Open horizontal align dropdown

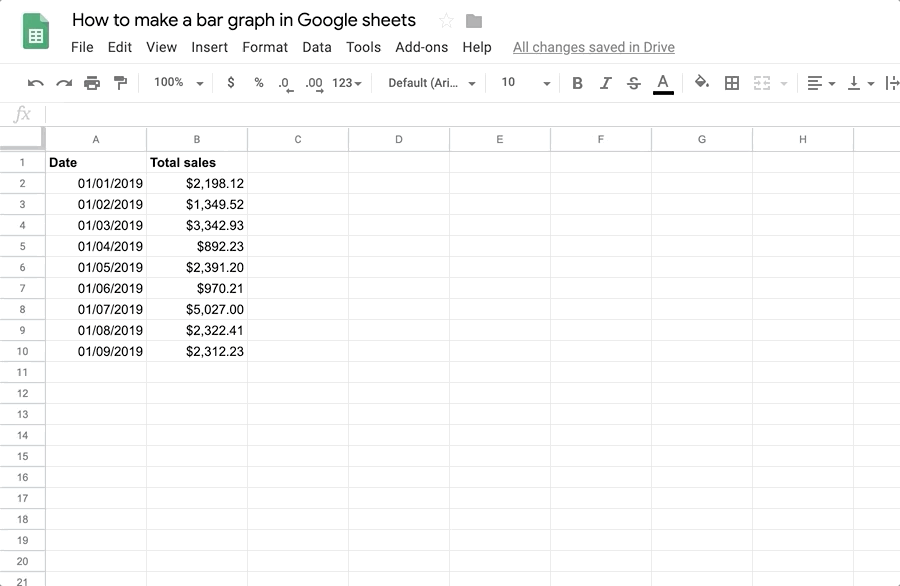(x=821, y=83)
